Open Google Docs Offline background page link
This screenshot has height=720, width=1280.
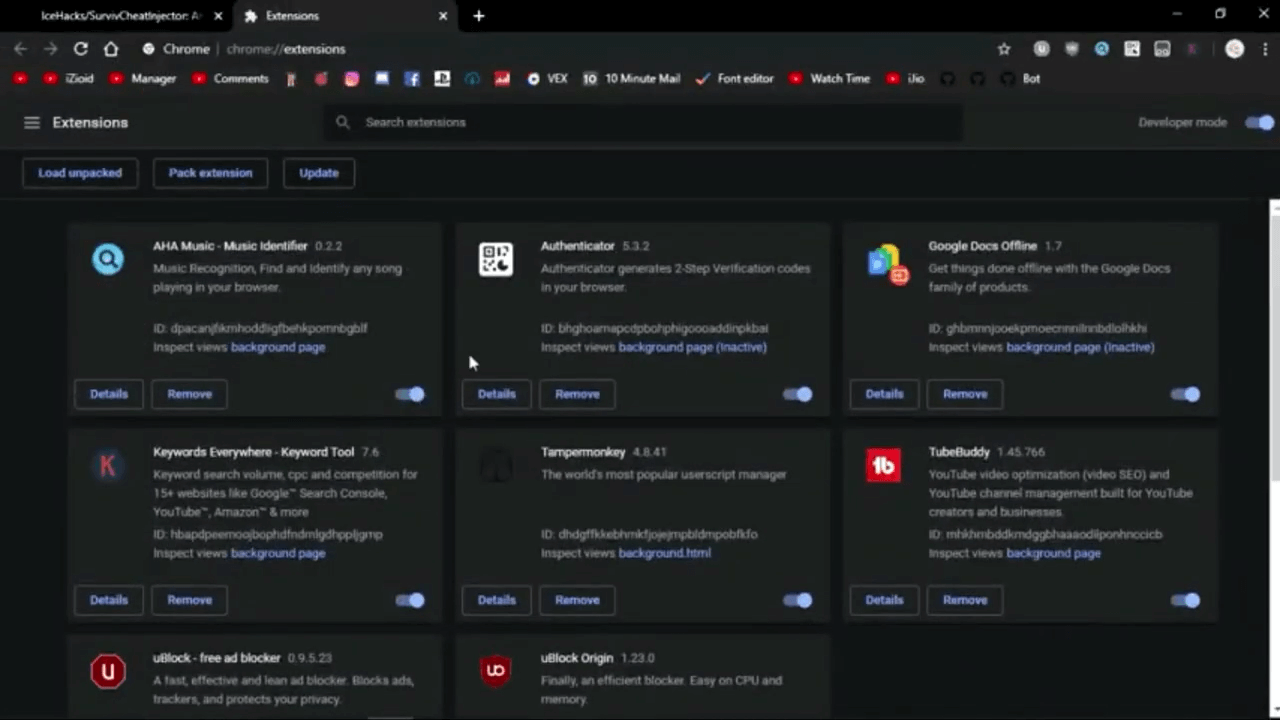pos(1080,347)
